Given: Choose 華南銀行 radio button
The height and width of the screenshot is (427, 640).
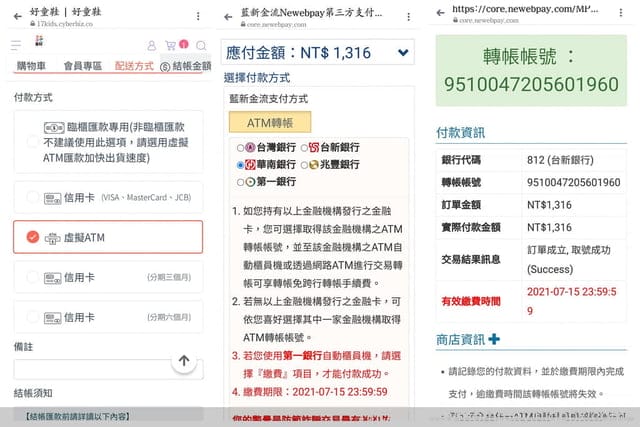Looking at the screenshot, I should (240, 165).
